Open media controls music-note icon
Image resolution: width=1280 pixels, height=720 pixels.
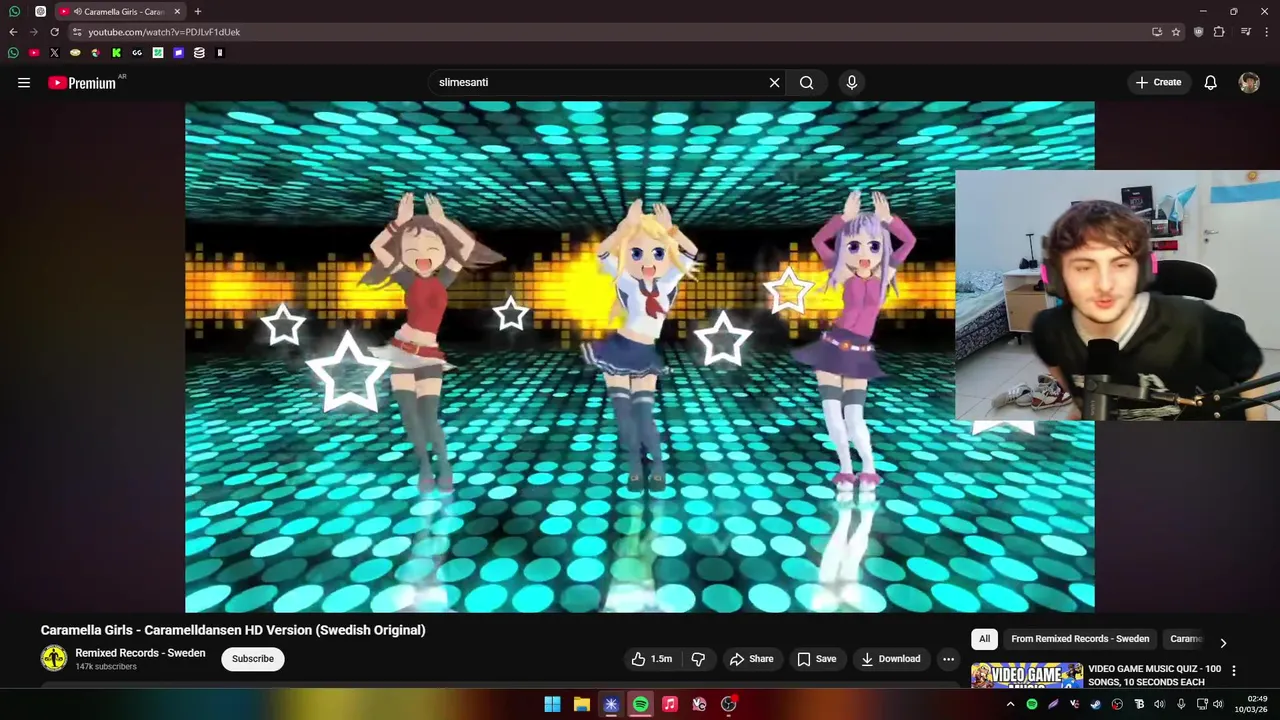pyautogui.click(x=1246, y=32)
